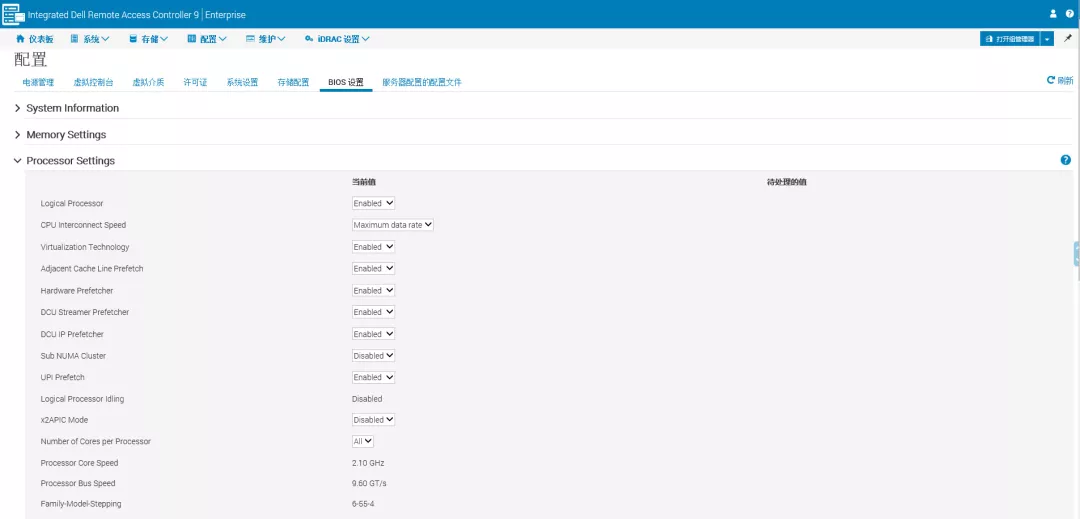1080x519 pixels.
Task: Open DCU Streamer Prefetcher dropdown
Action: coord(373,312)
